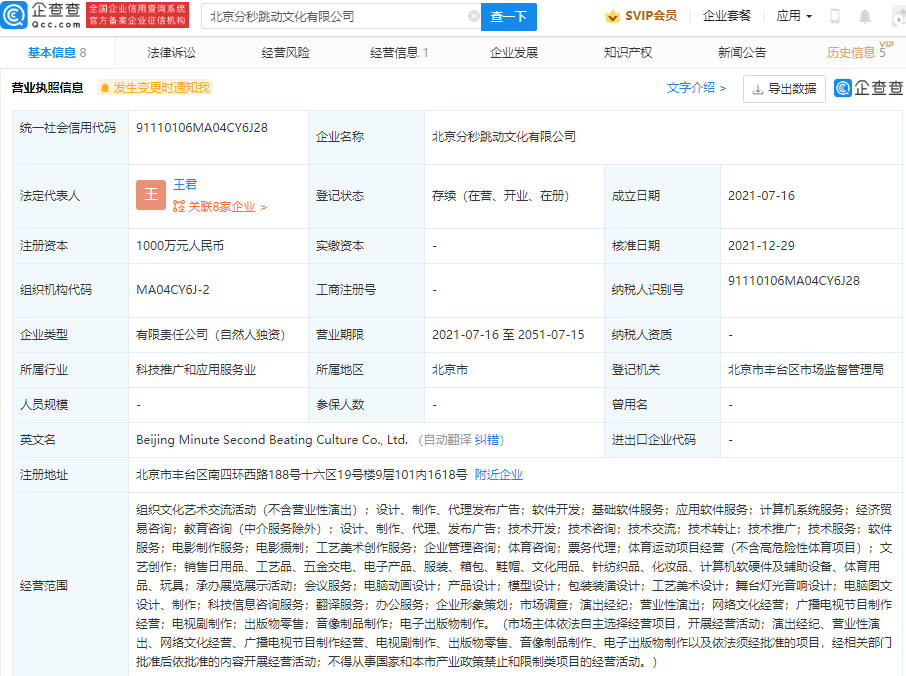
Task: Click 附近企业 link after address
Action: pos(499,475)
